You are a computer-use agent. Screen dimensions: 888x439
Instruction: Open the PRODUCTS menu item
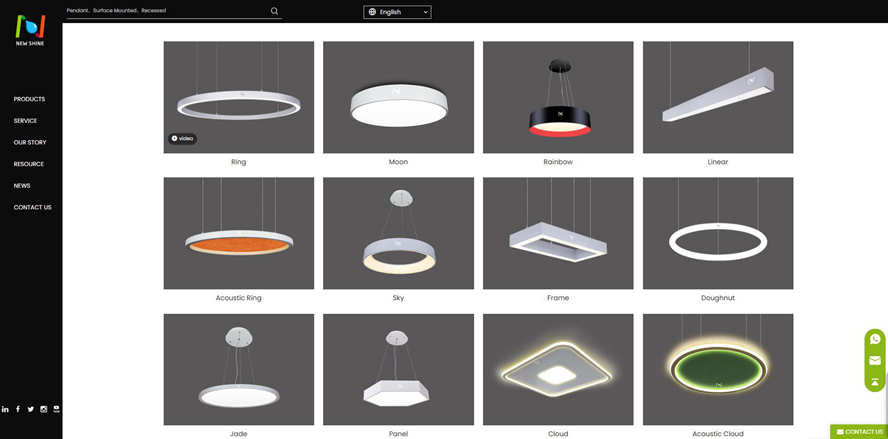point(29,99)
